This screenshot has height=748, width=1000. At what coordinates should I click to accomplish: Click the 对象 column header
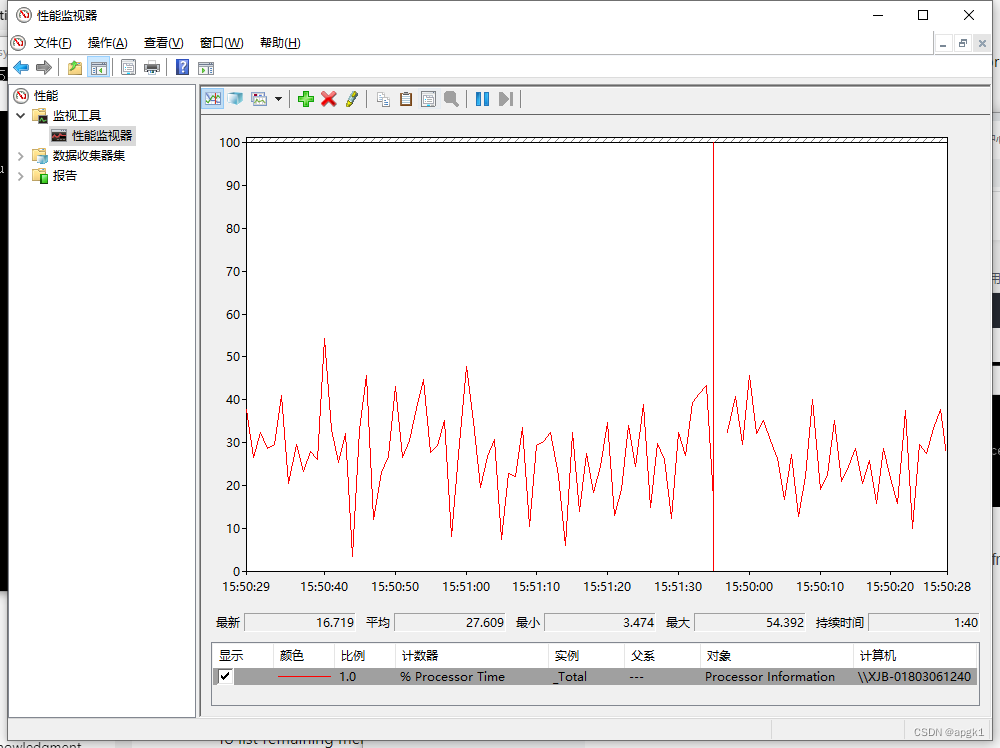(776, 656)
